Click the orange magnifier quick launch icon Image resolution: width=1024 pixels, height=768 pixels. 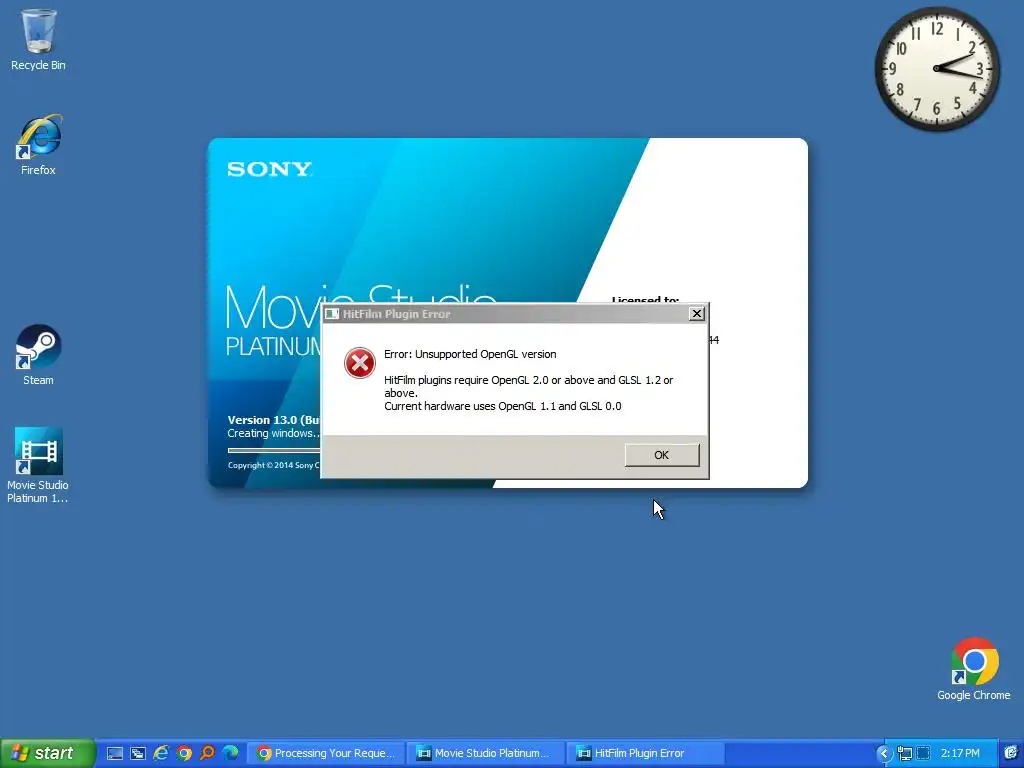(207, 754)
